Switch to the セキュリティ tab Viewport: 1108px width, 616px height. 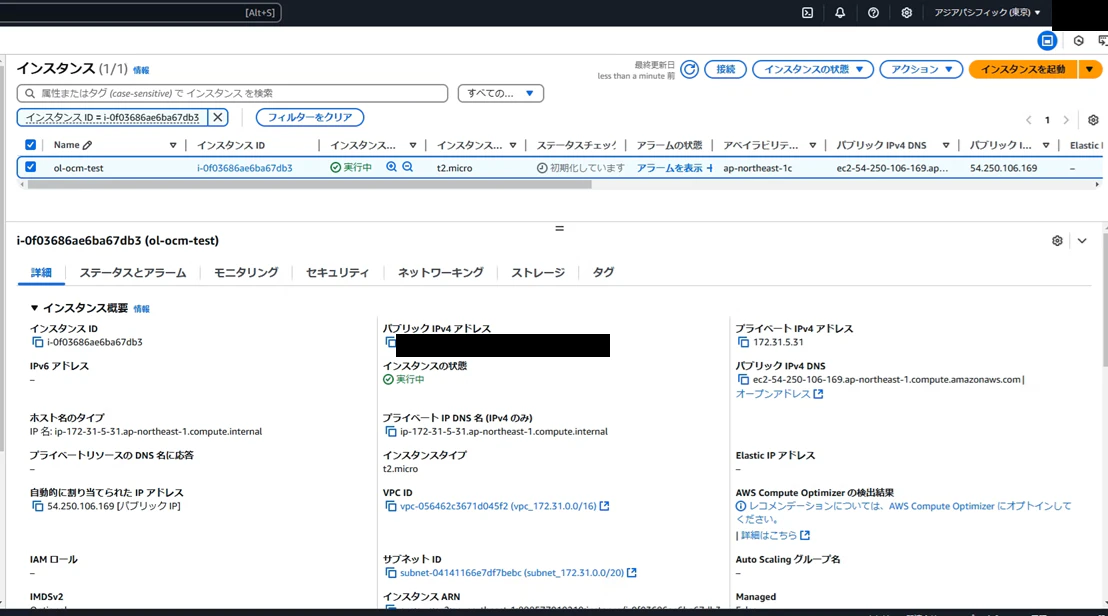pos(338,273)
